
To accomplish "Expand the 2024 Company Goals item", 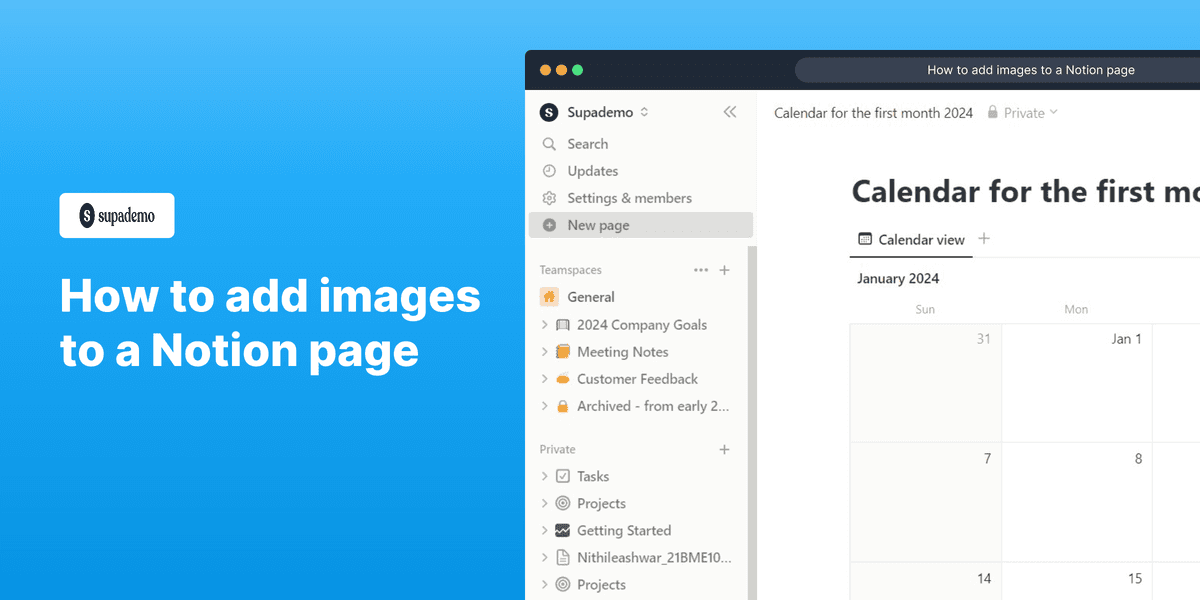I will tap(544, 324).
